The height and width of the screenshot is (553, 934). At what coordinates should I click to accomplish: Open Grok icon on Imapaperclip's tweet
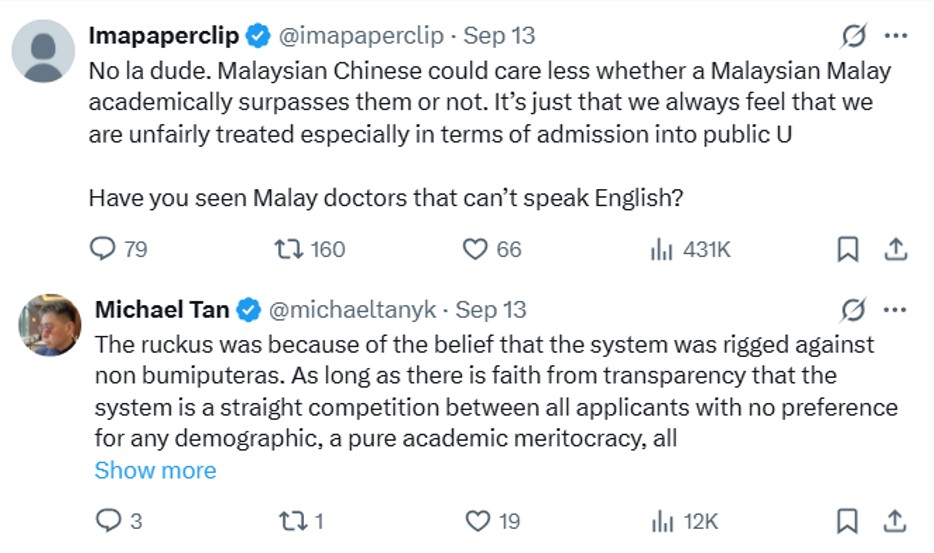tap(853, 37)
